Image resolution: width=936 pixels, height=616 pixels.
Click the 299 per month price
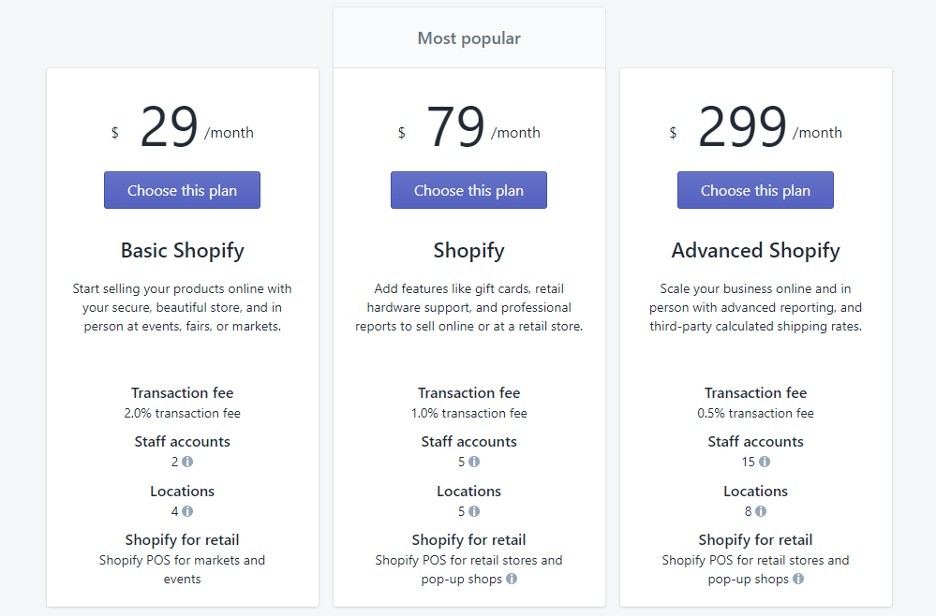point(755,127)
